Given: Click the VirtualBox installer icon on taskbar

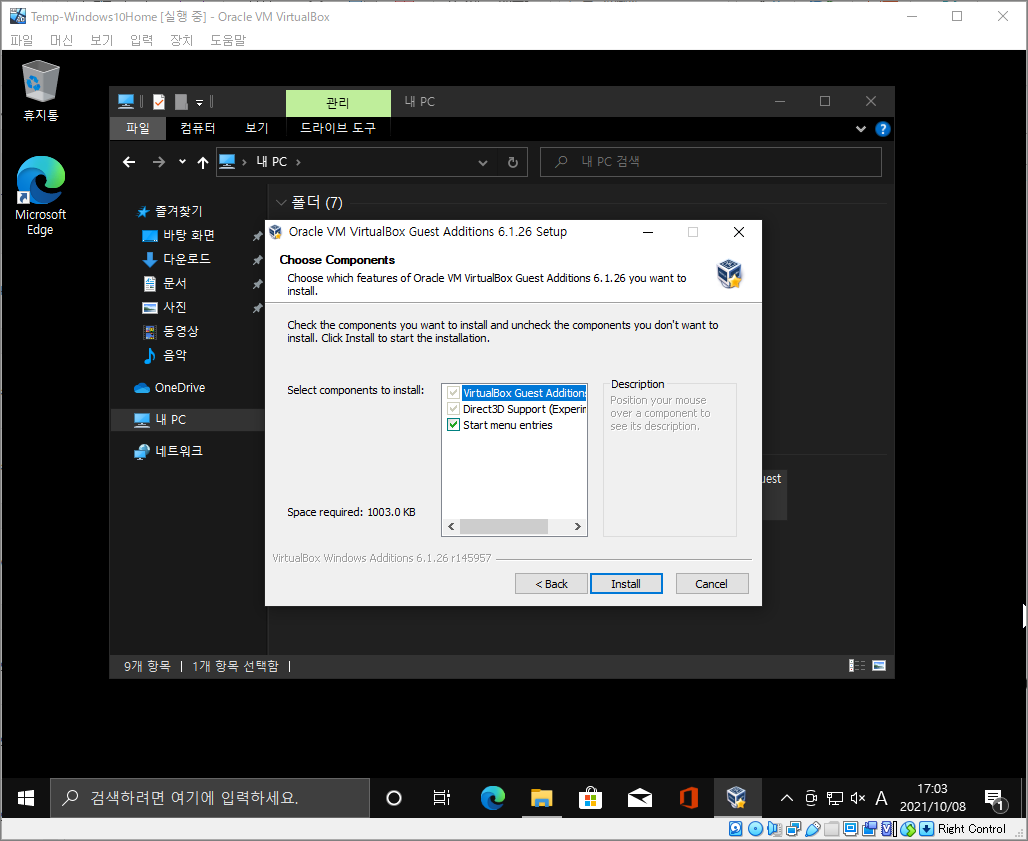Looking at the screenshot, I should (x=737, y=798).
